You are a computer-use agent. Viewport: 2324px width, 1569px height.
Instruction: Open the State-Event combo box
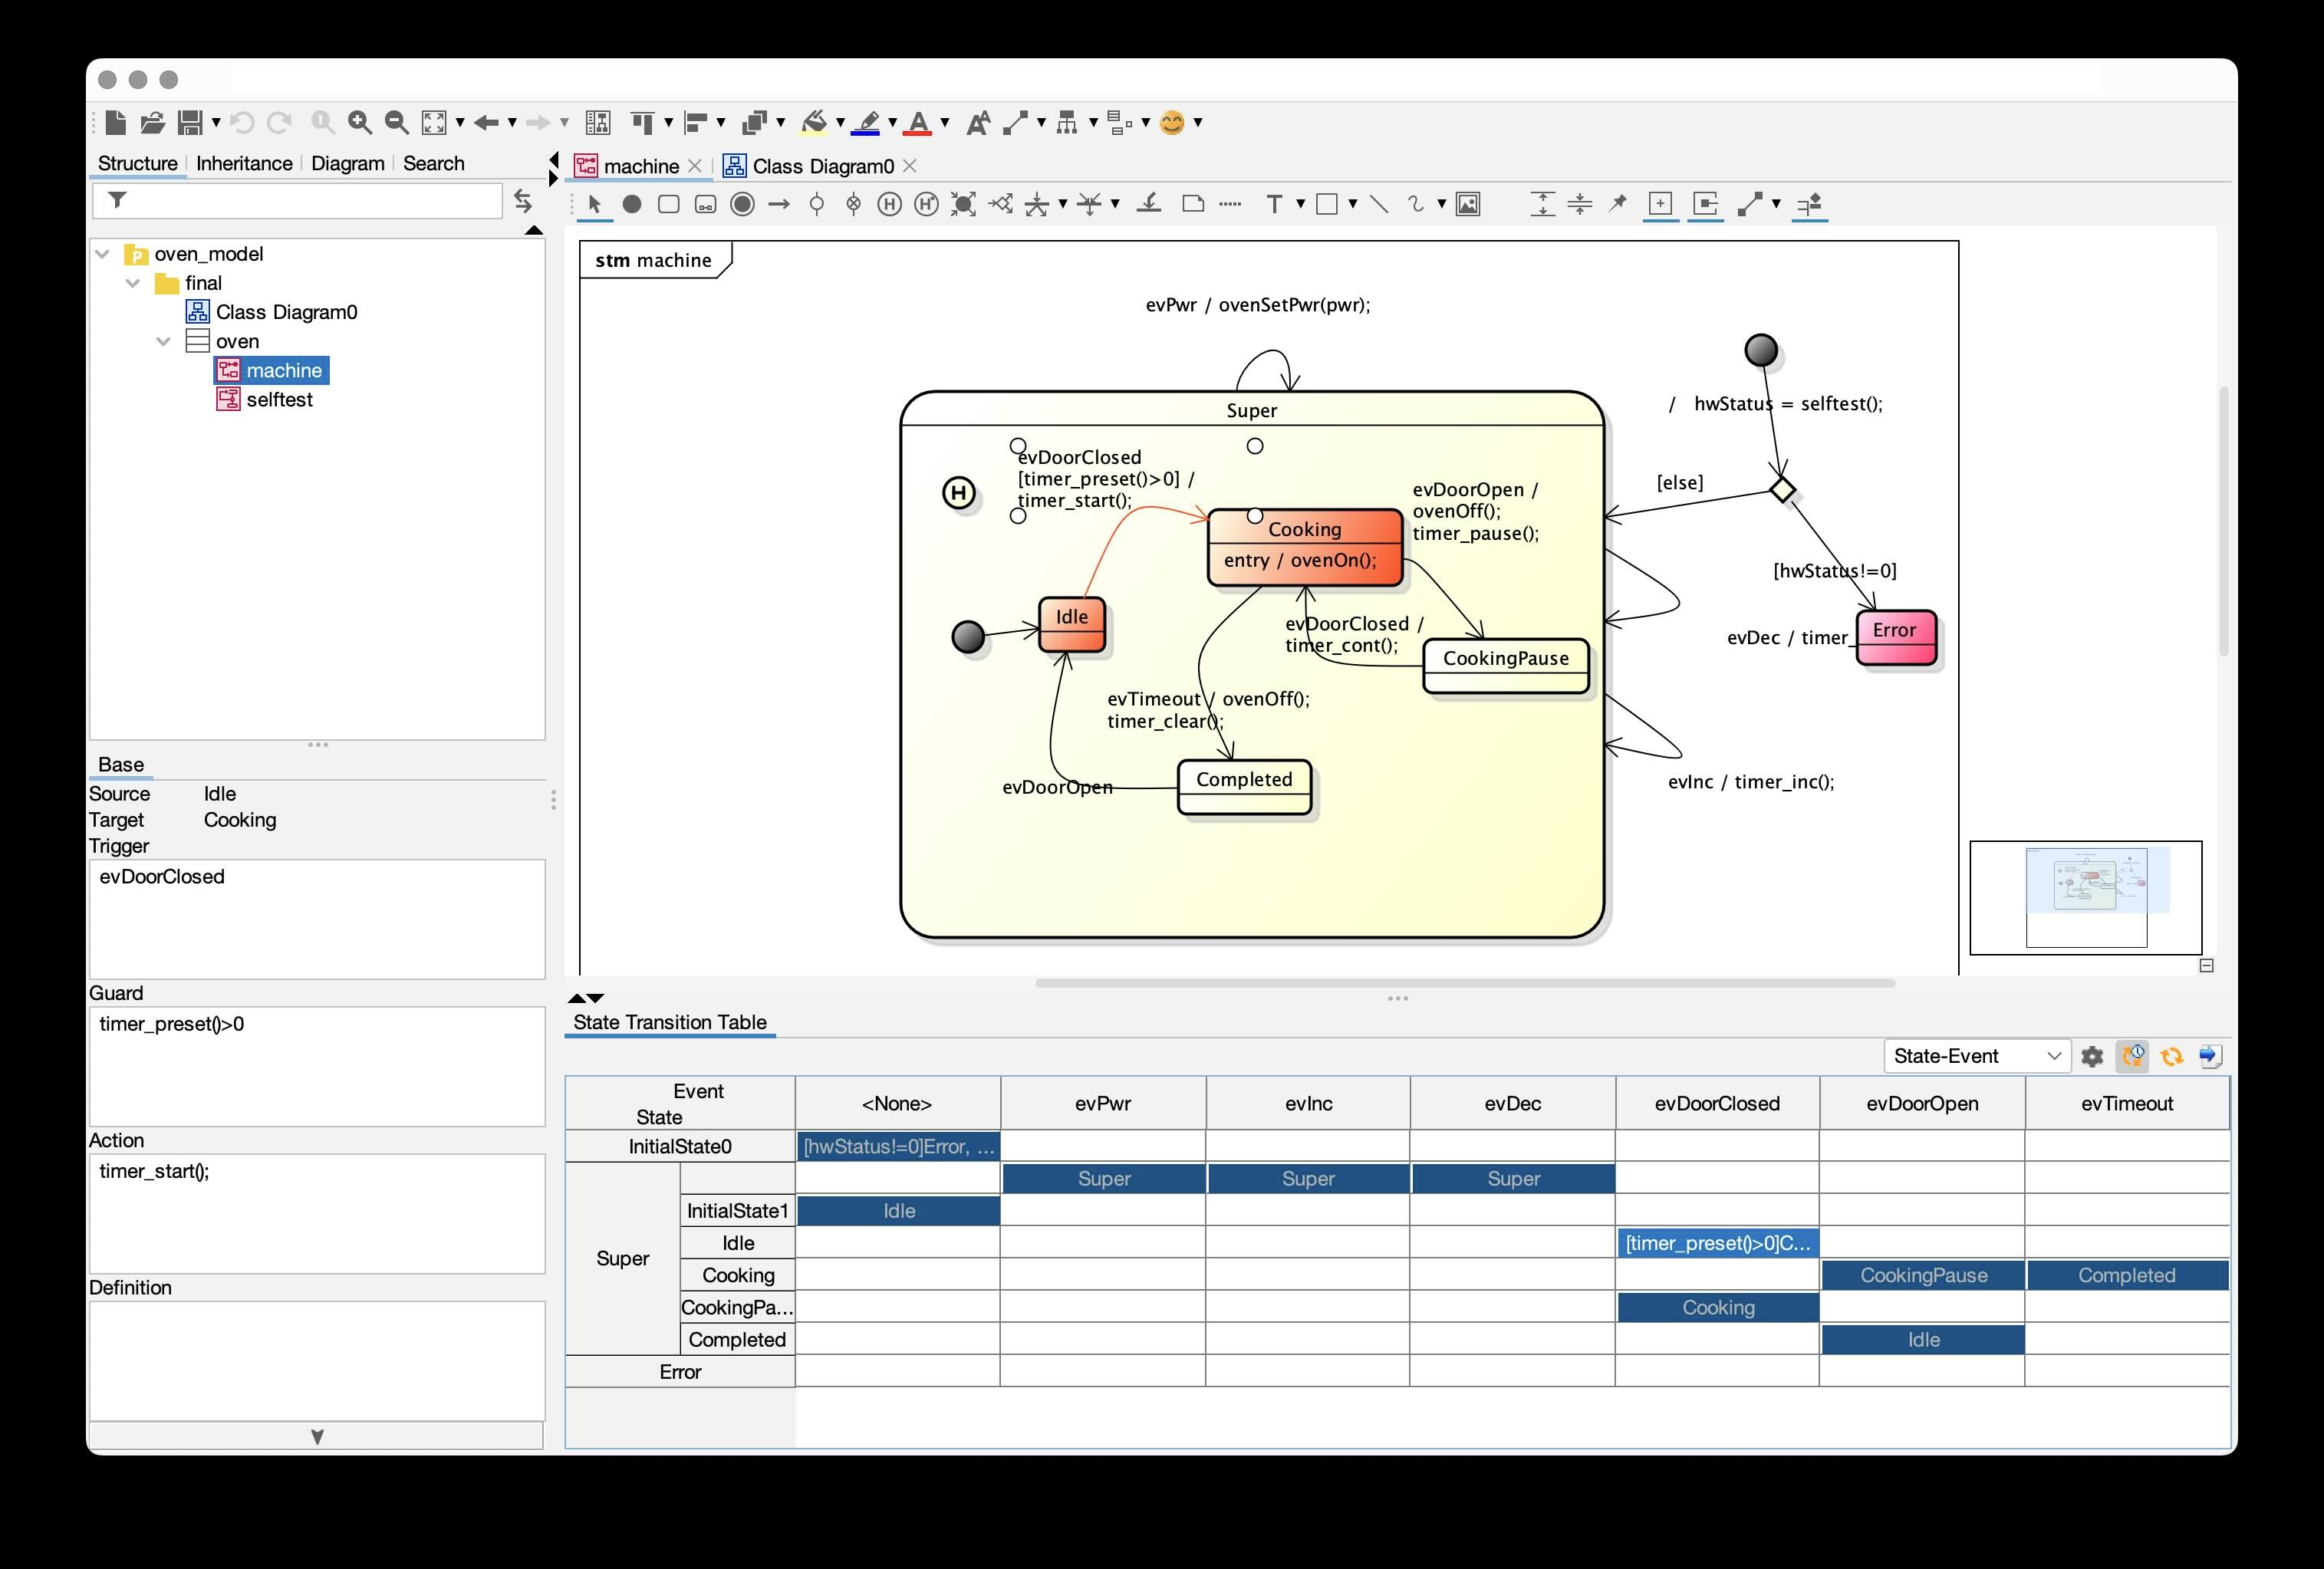pos(1974,1056)
